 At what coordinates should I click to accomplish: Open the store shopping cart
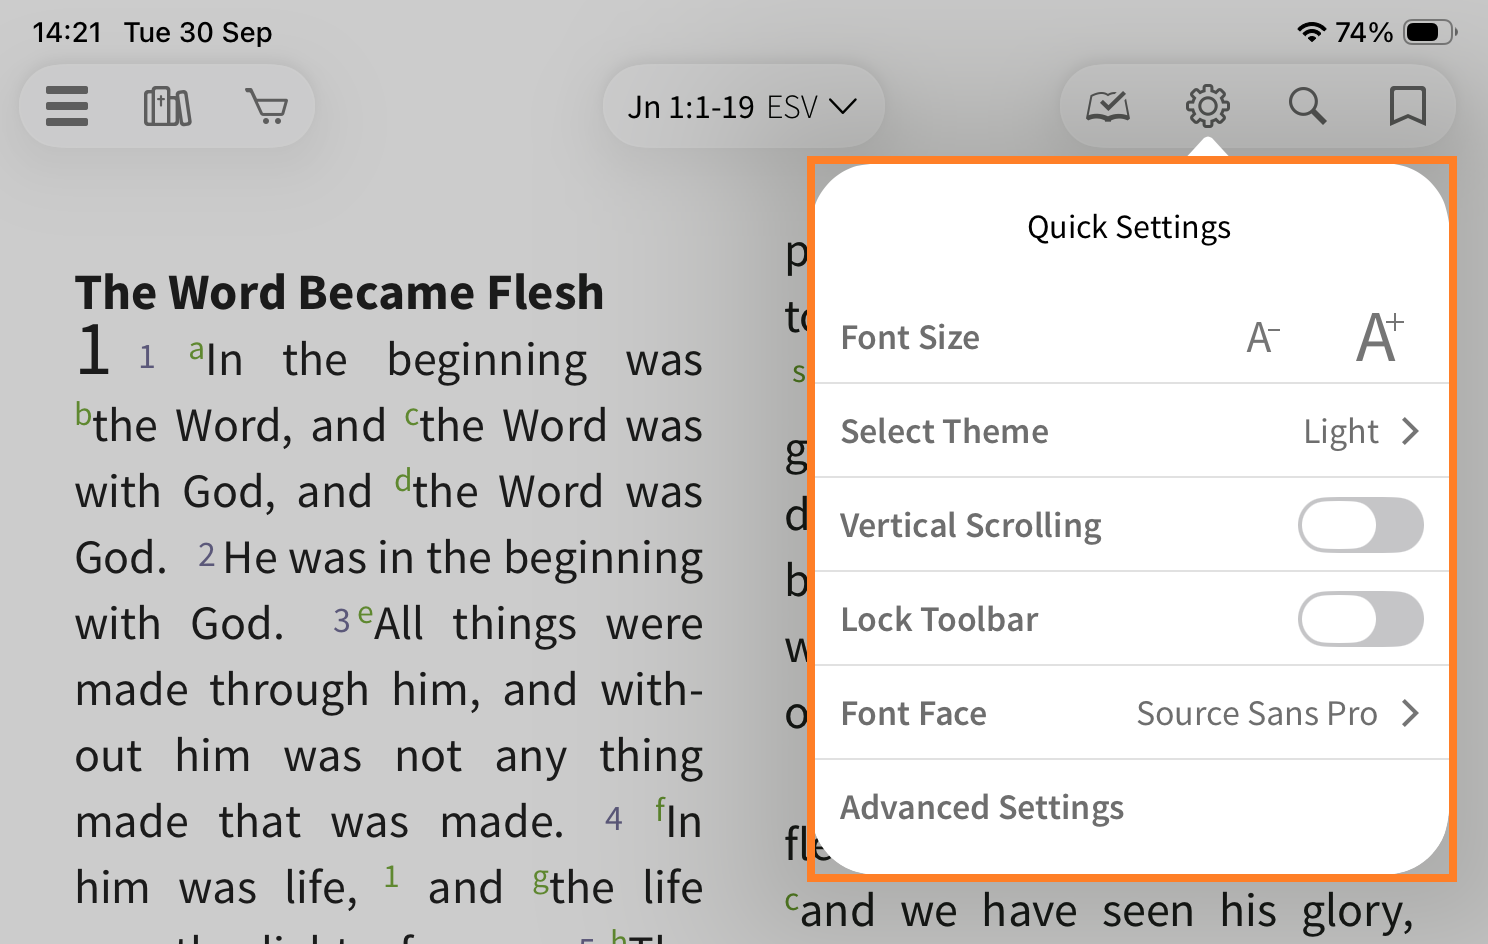[x=267, y=106]
